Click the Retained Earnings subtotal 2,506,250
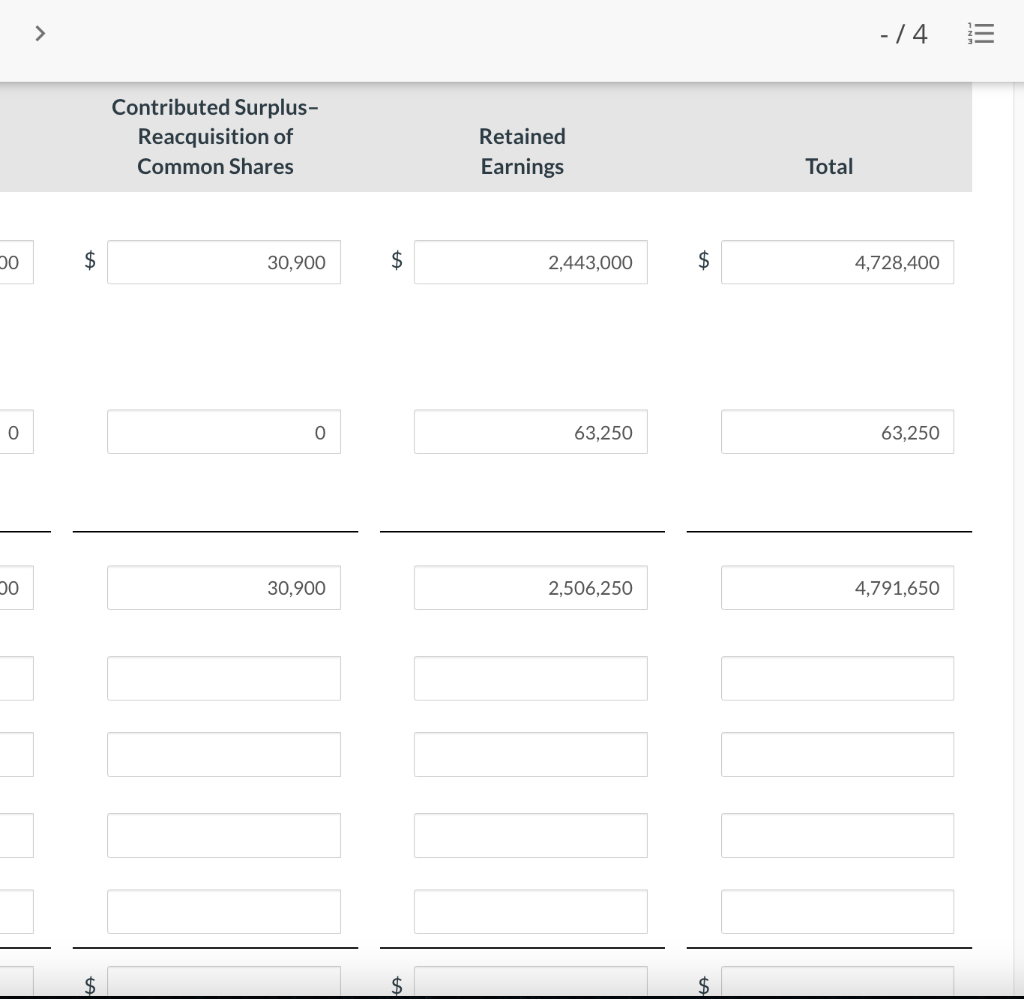 coord(530,587)
